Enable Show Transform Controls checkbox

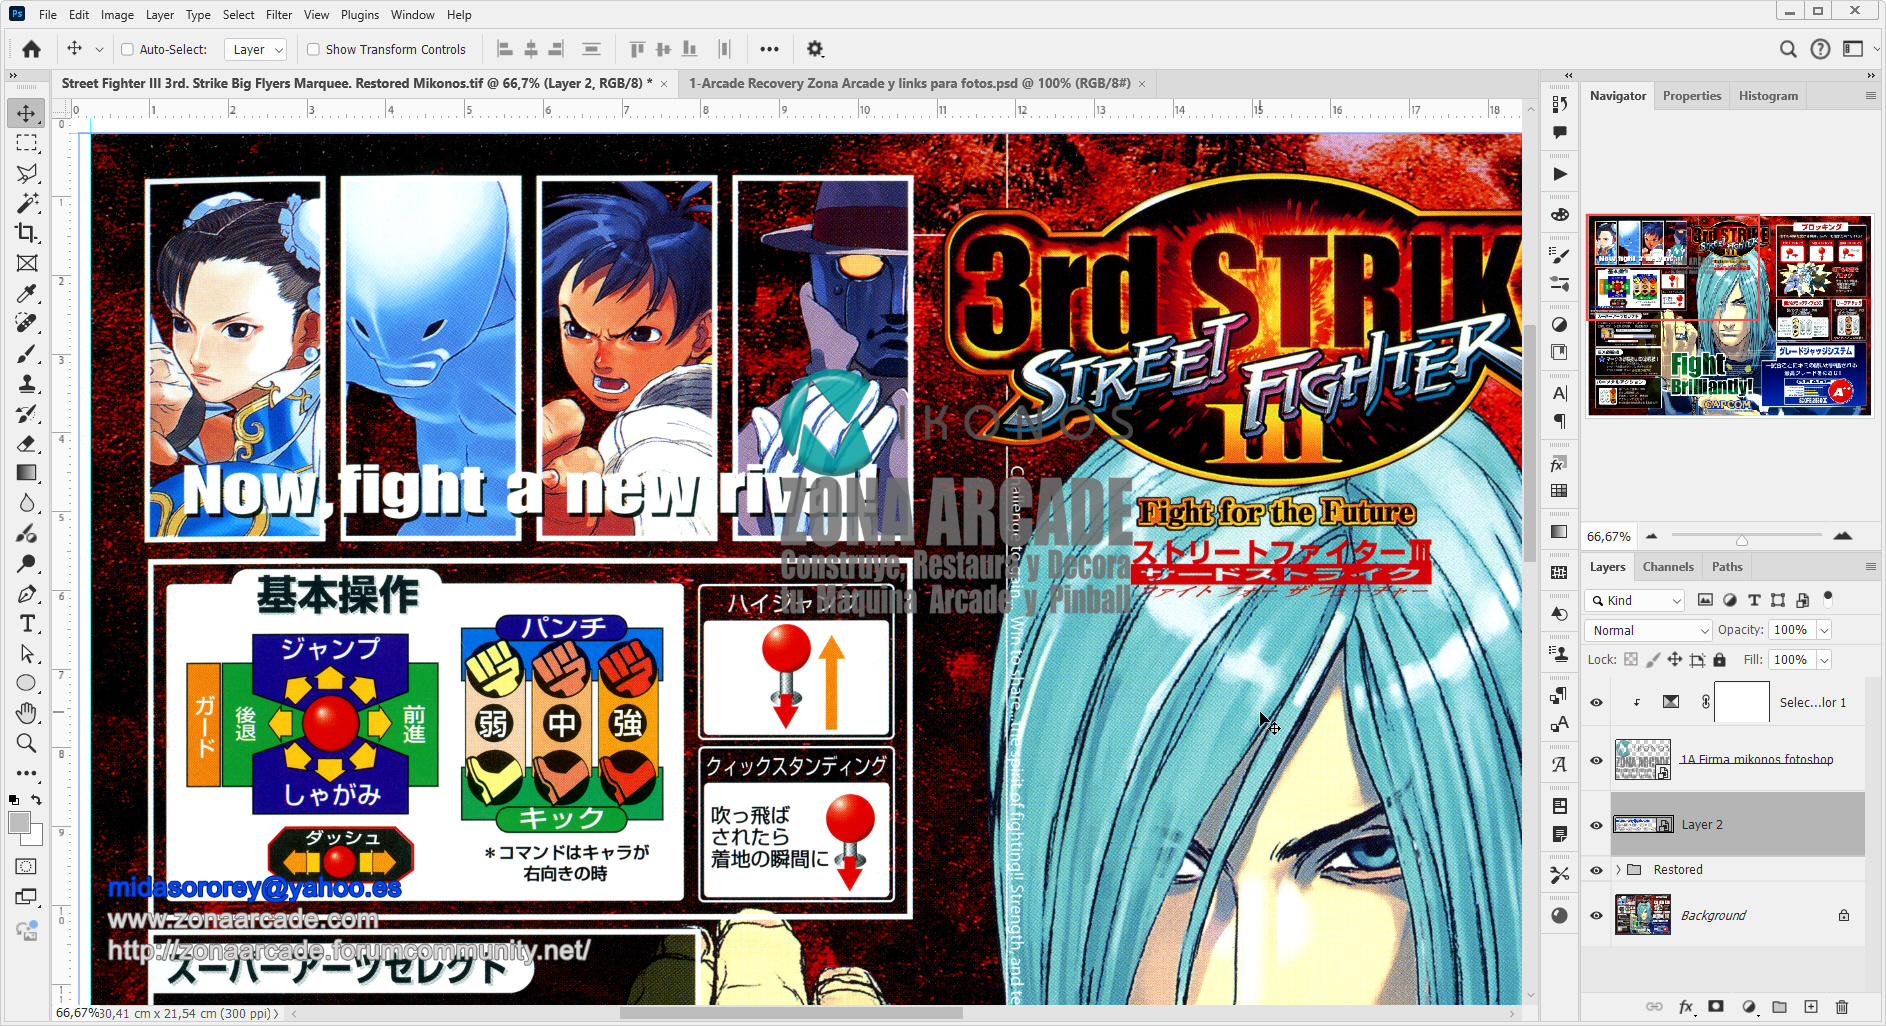tap(313, 49)
